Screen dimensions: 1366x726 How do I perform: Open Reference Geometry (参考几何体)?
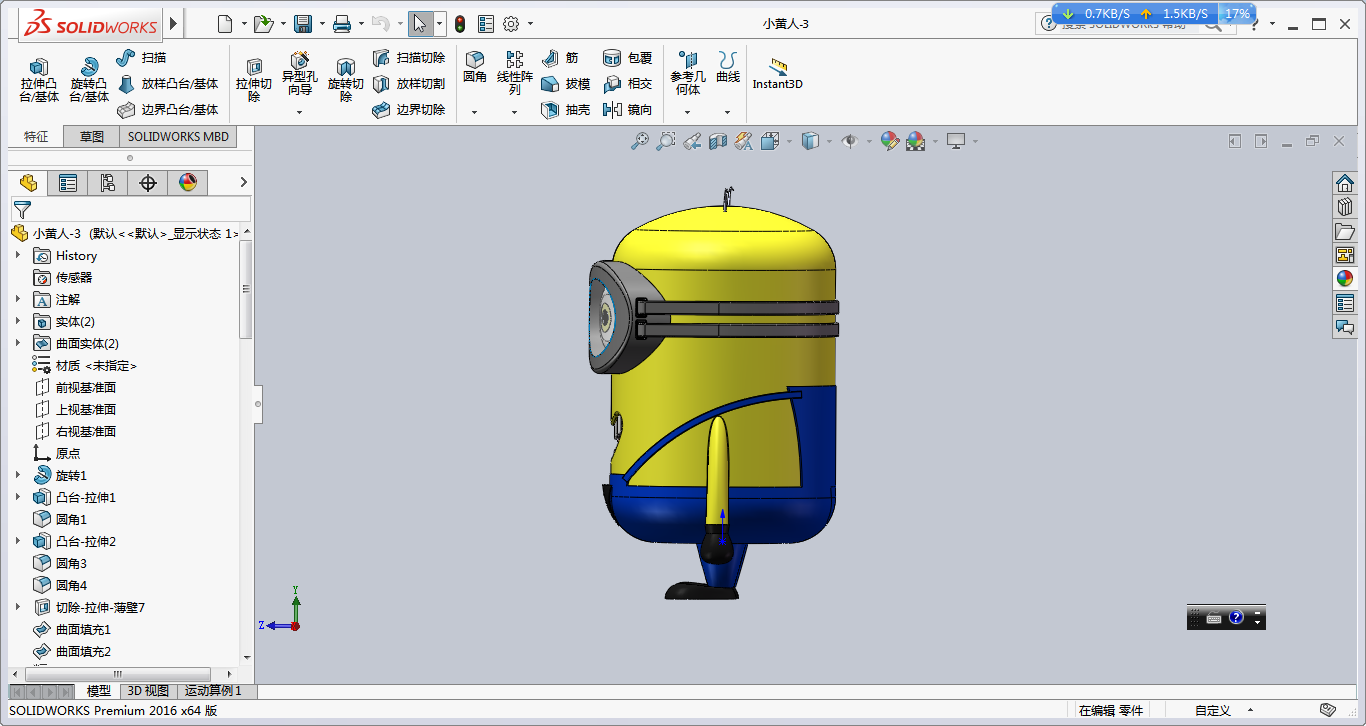tap(688, 73)
